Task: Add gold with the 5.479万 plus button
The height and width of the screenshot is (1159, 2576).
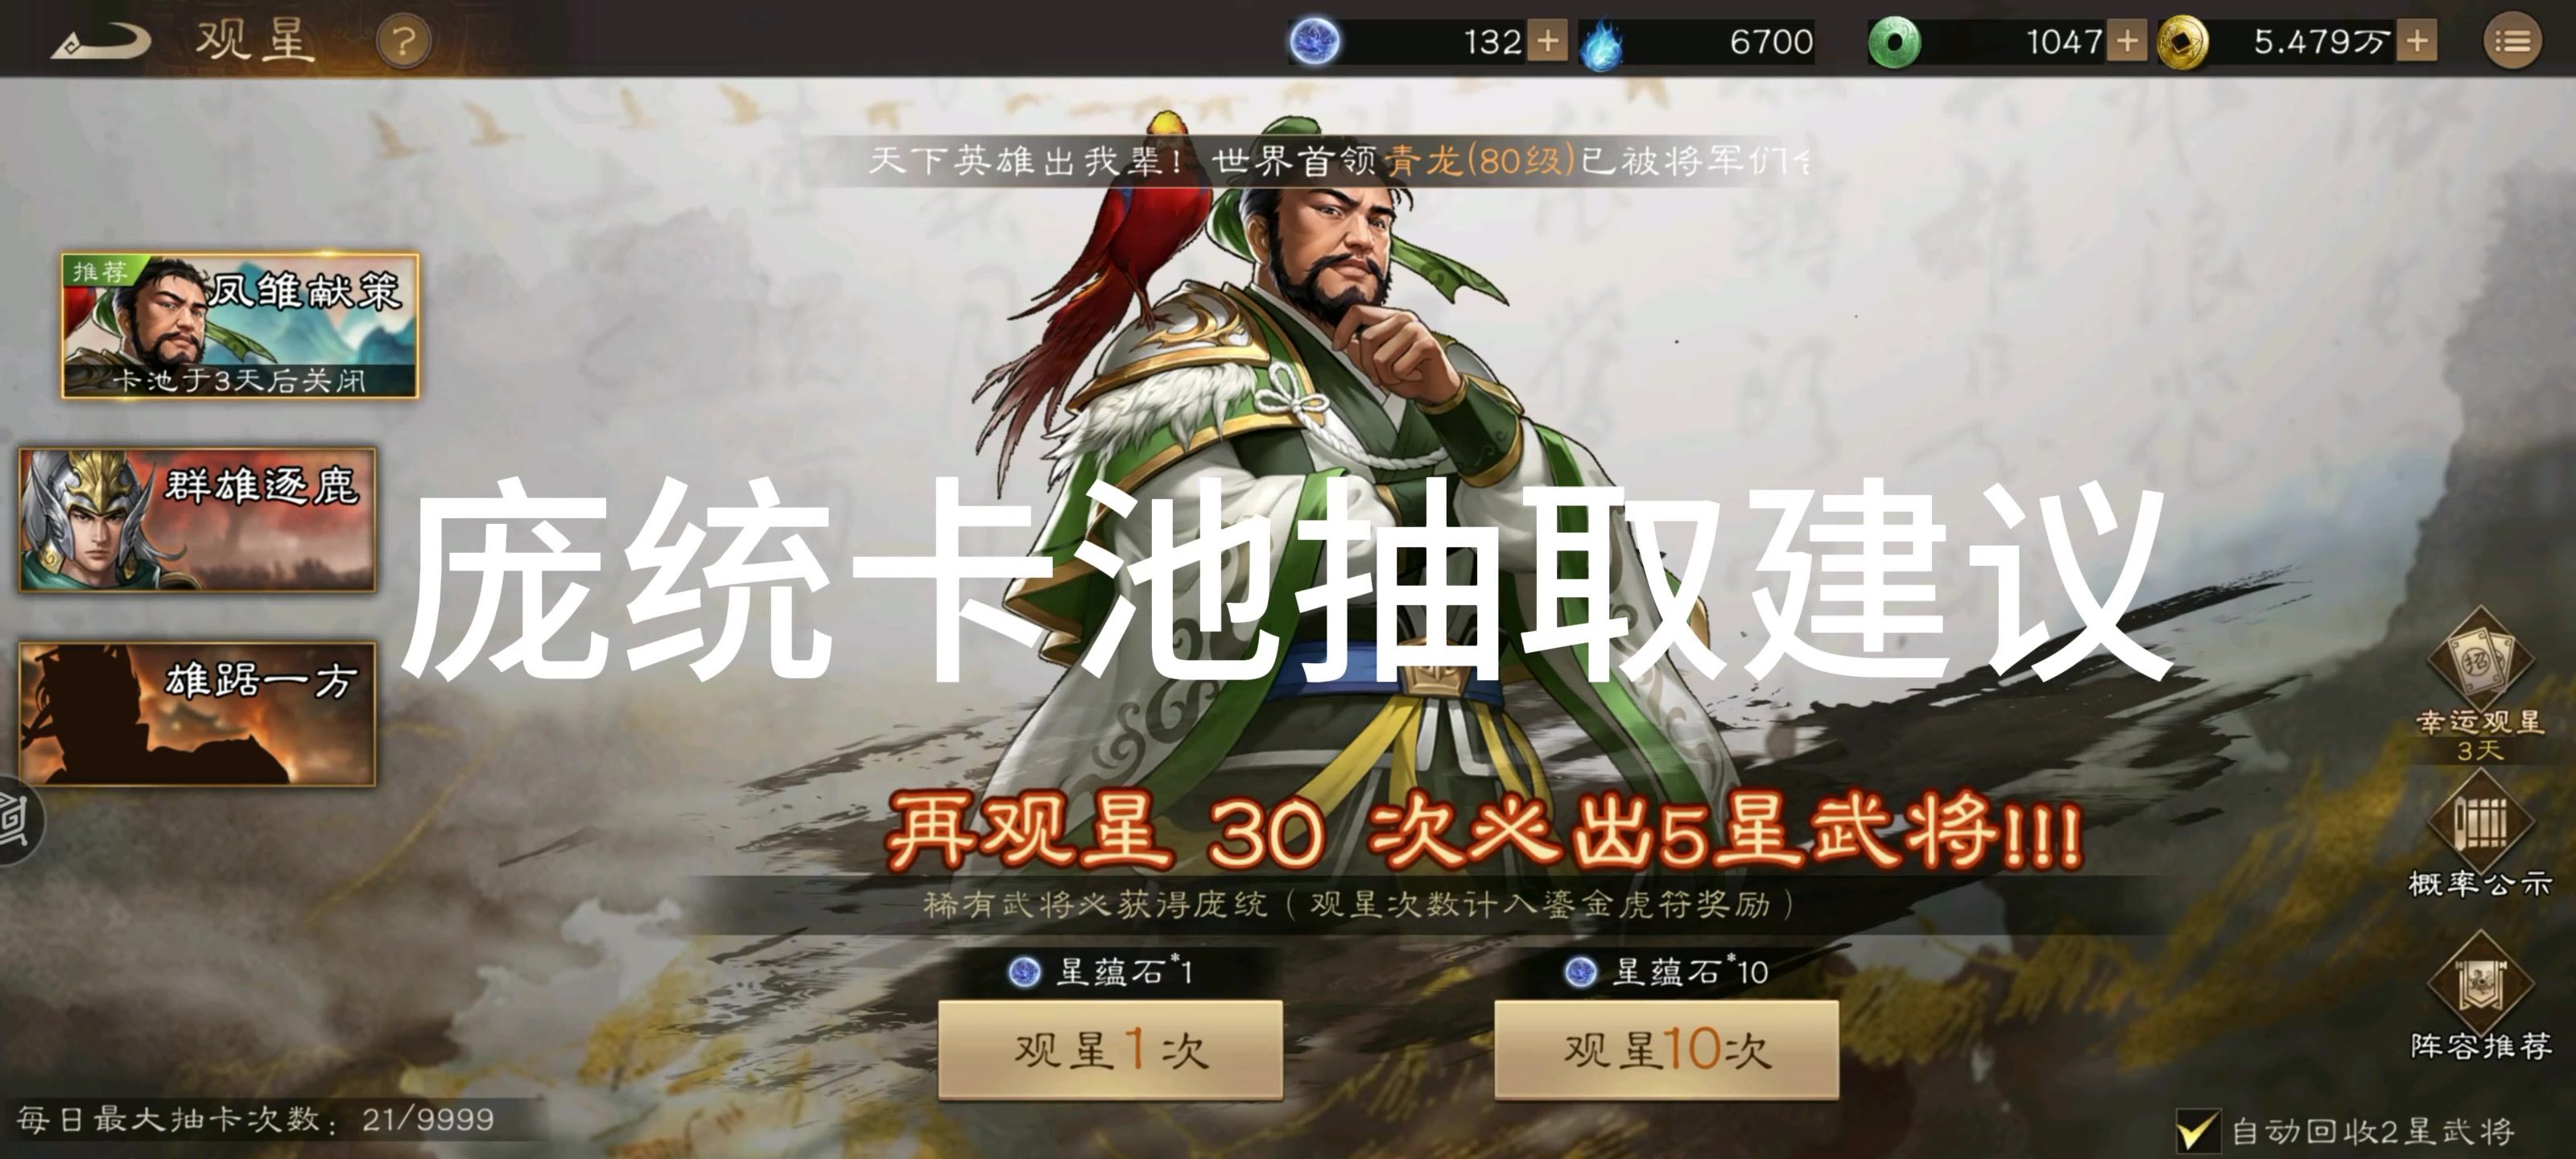Action: [2416, 42]
